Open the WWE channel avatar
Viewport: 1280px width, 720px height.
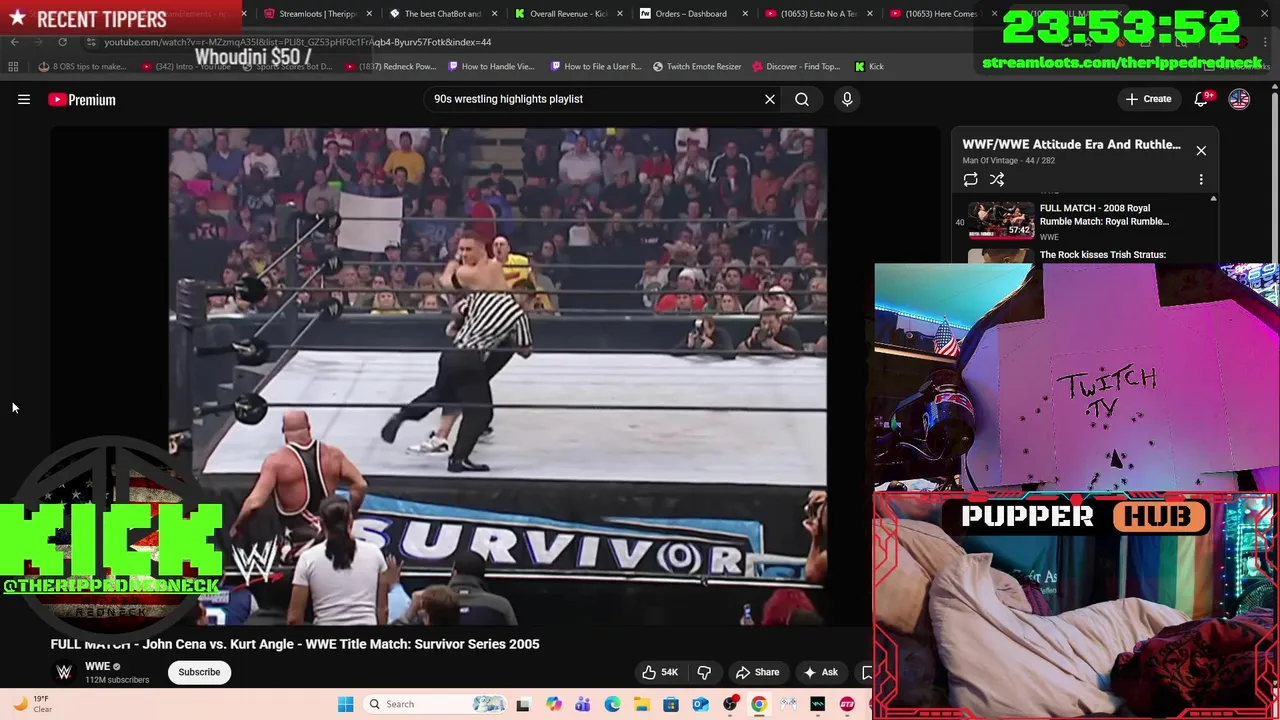64,672
